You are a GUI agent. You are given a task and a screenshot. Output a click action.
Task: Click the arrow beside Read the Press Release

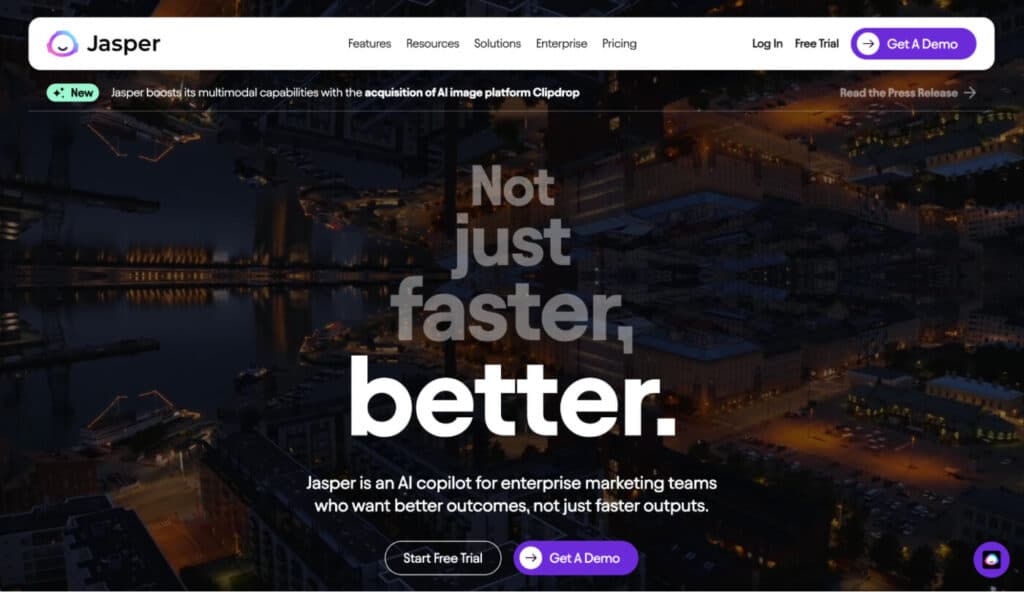pyautogui.click(x=970, y=93)
